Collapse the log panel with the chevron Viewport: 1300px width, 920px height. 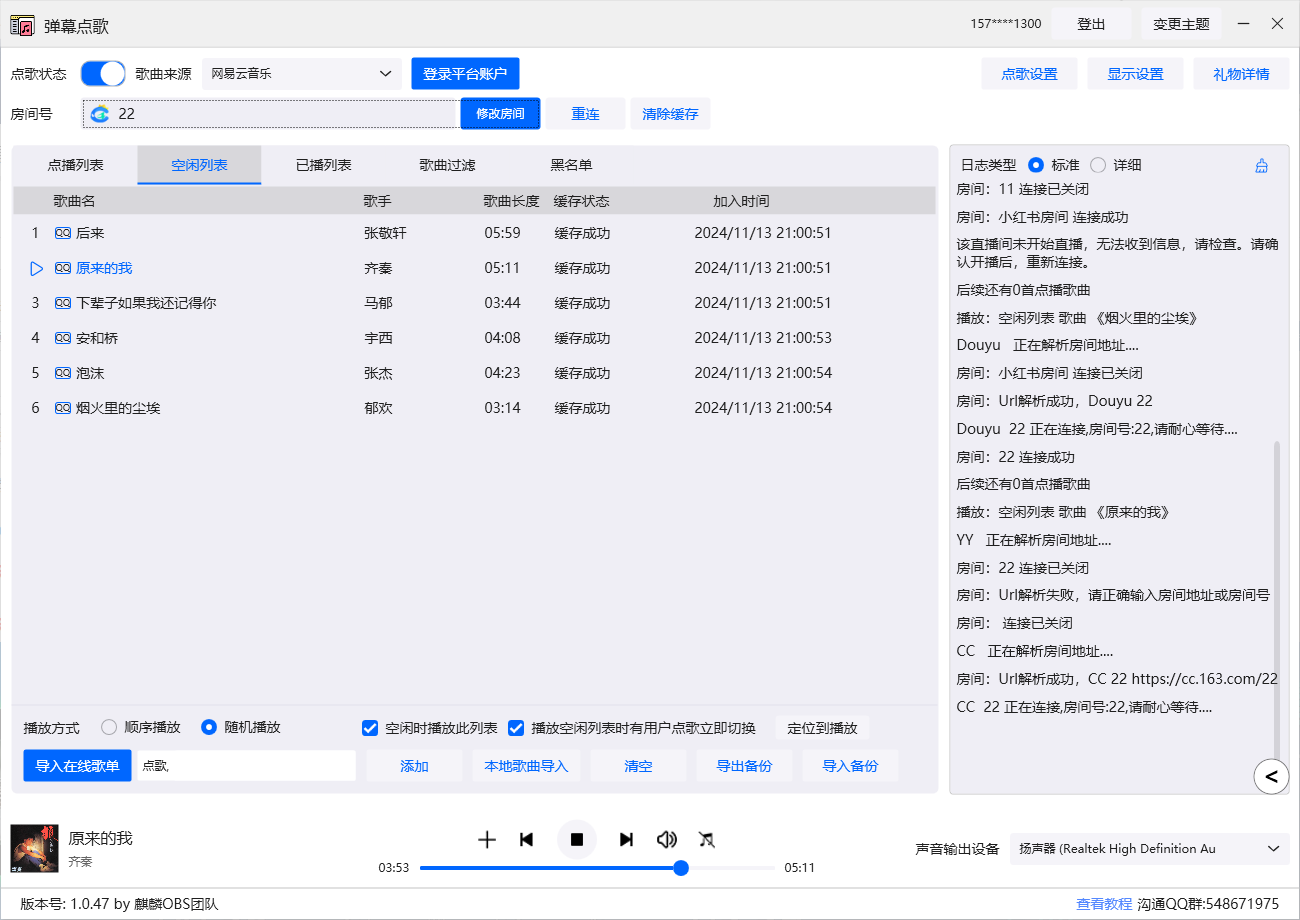point(1271,777)
